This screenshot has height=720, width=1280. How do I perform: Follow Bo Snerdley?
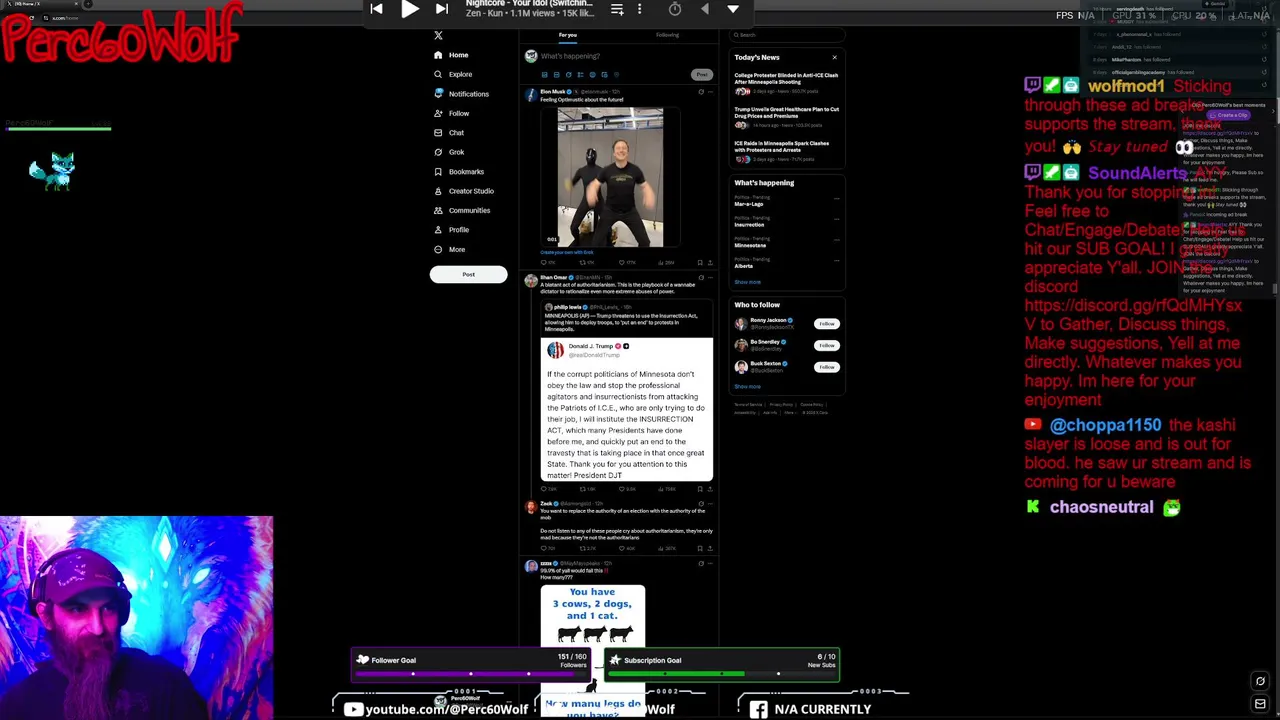tap(826, 346)
